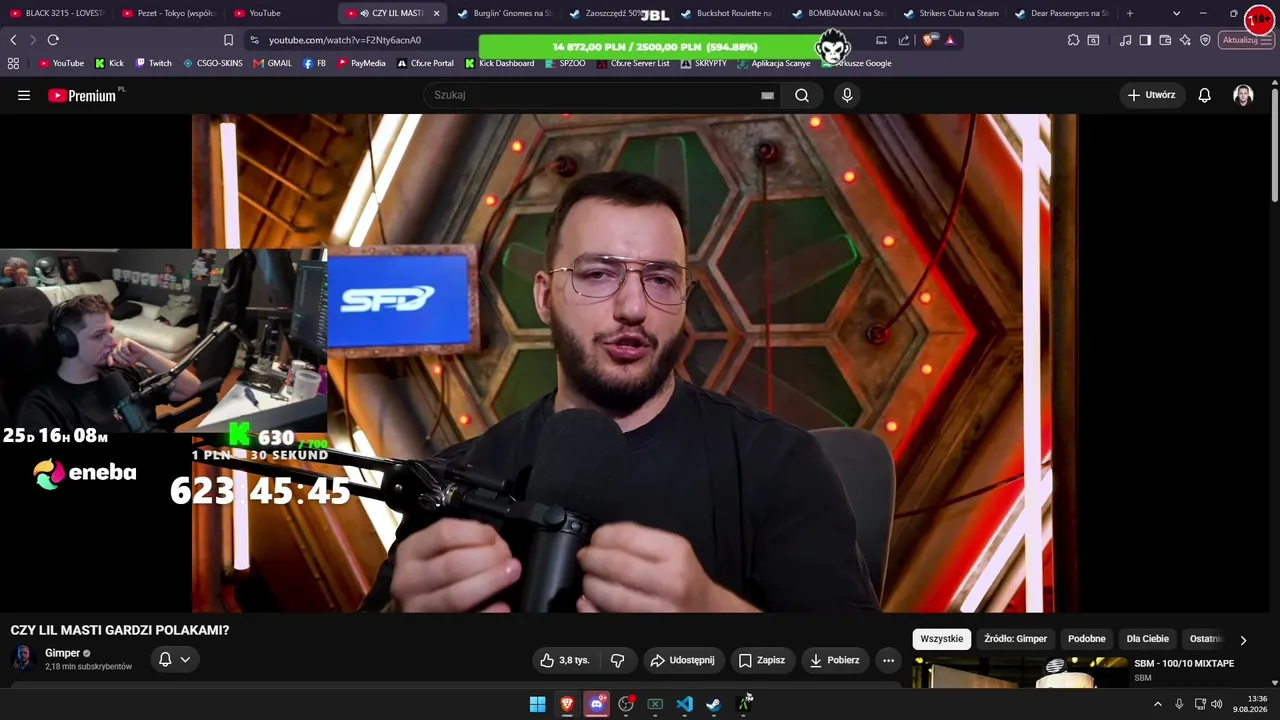1280x720 pixels.
Task: Show more filter chips with right arrow
Action: click(1243, 640)
